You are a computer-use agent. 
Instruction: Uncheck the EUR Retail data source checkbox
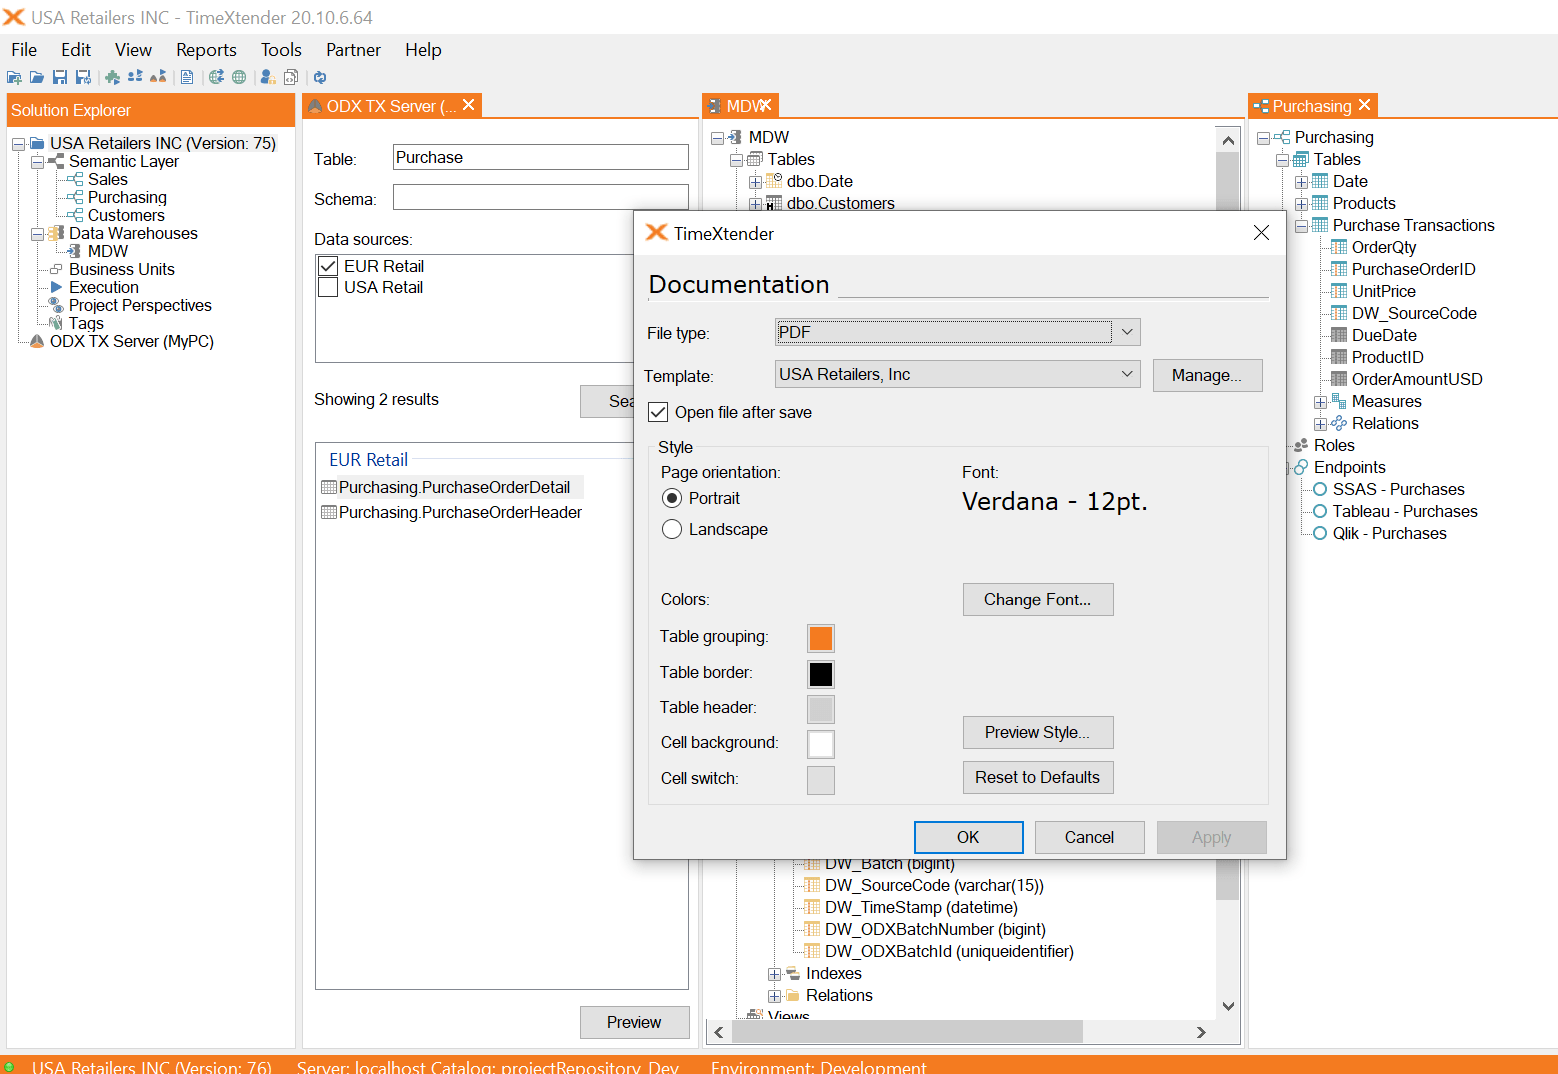click(x=328, y=266)
